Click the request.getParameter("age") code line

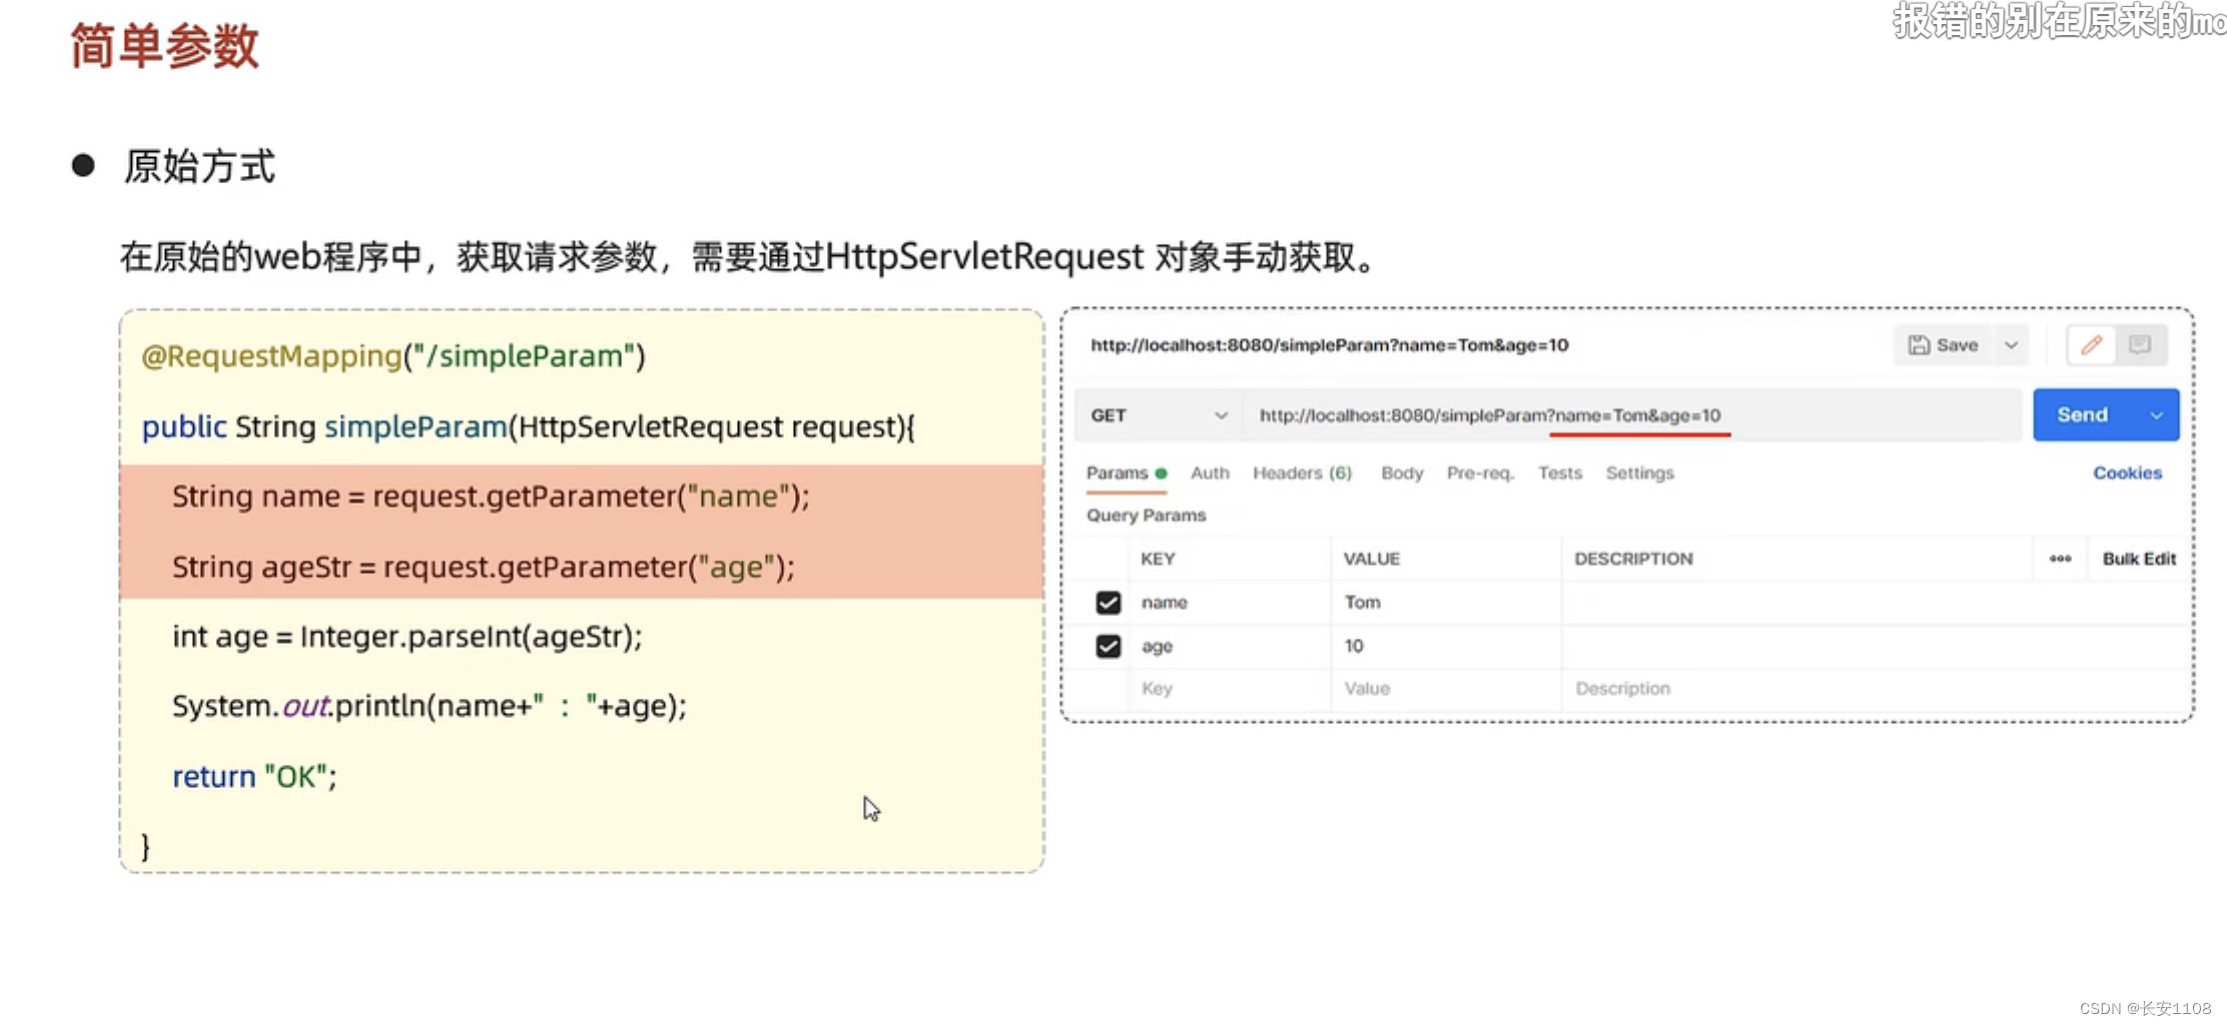pyautogui.click(x=483, y=567)
